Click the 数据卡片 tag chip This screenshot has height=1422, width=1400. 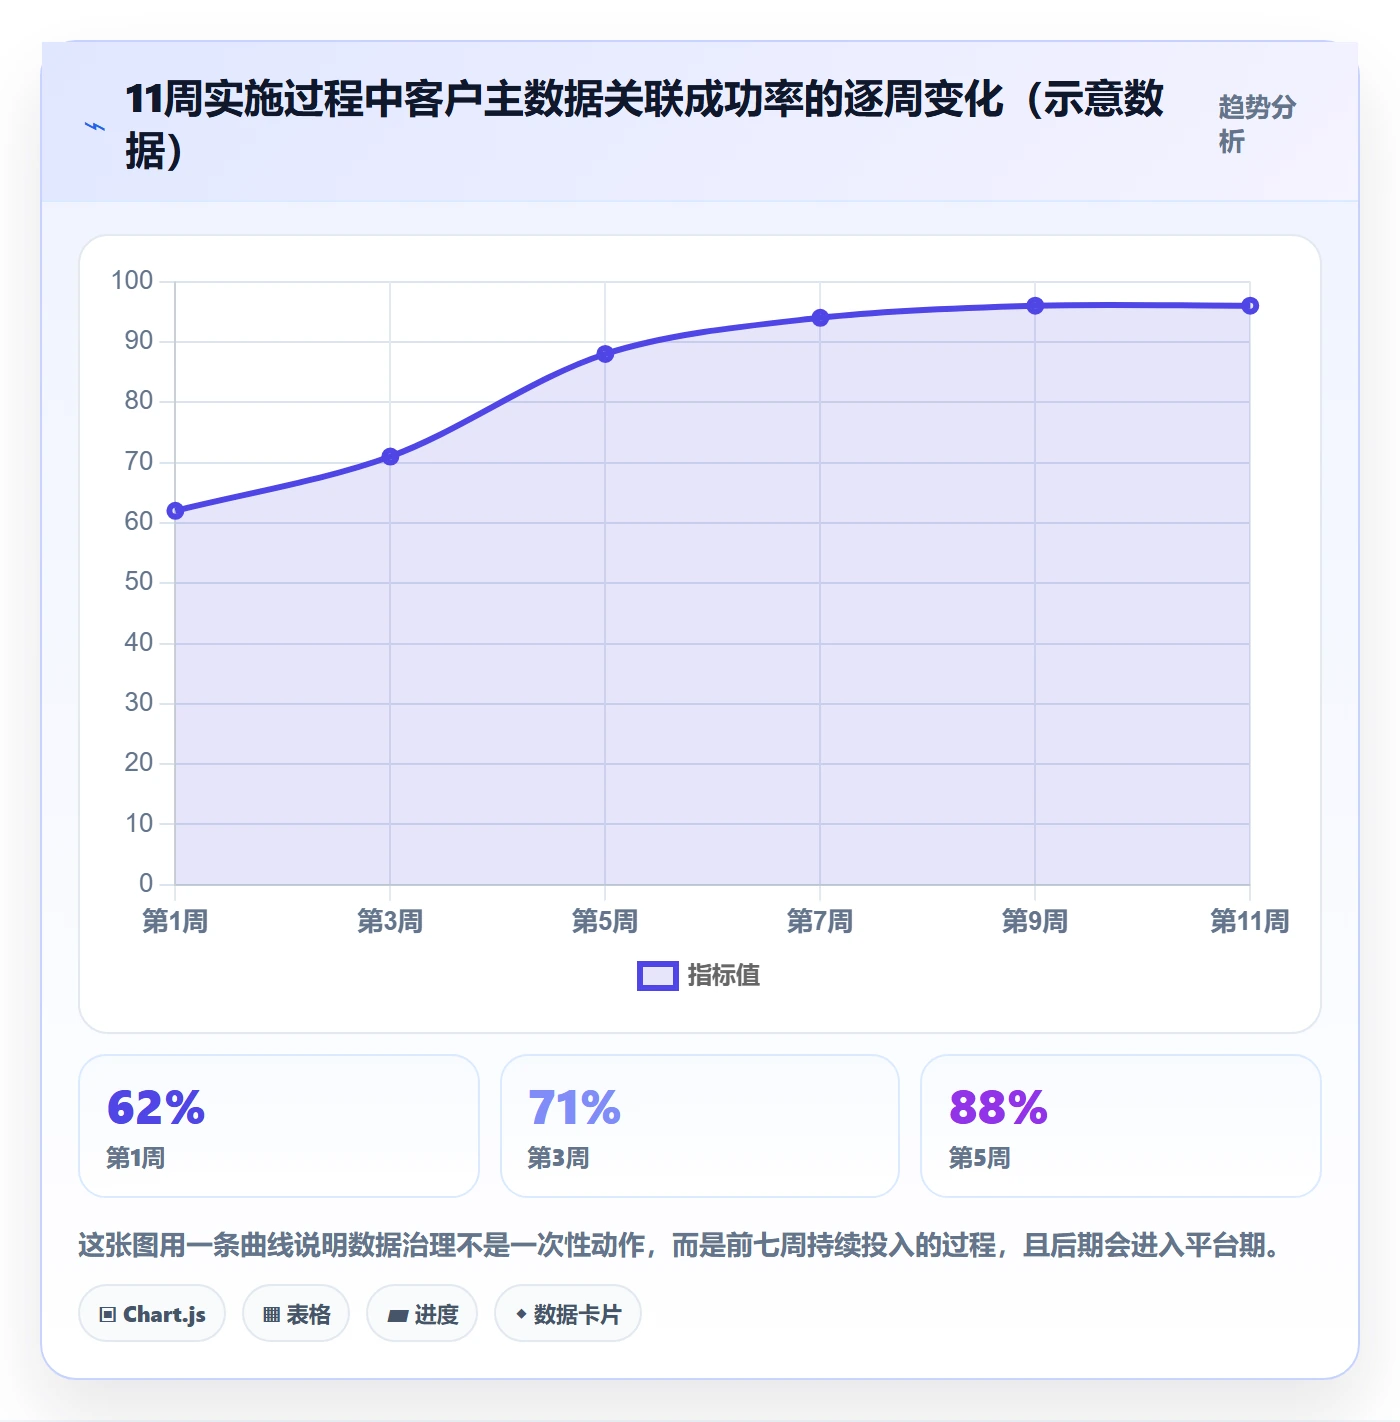coord(568,1314)
